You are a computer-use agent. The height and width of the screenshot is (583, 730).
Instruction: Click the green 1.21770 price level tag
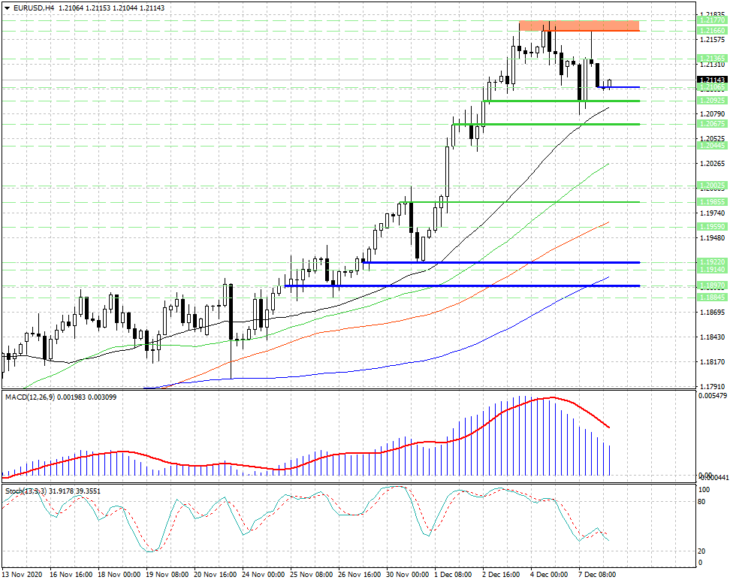click(712, 20)
